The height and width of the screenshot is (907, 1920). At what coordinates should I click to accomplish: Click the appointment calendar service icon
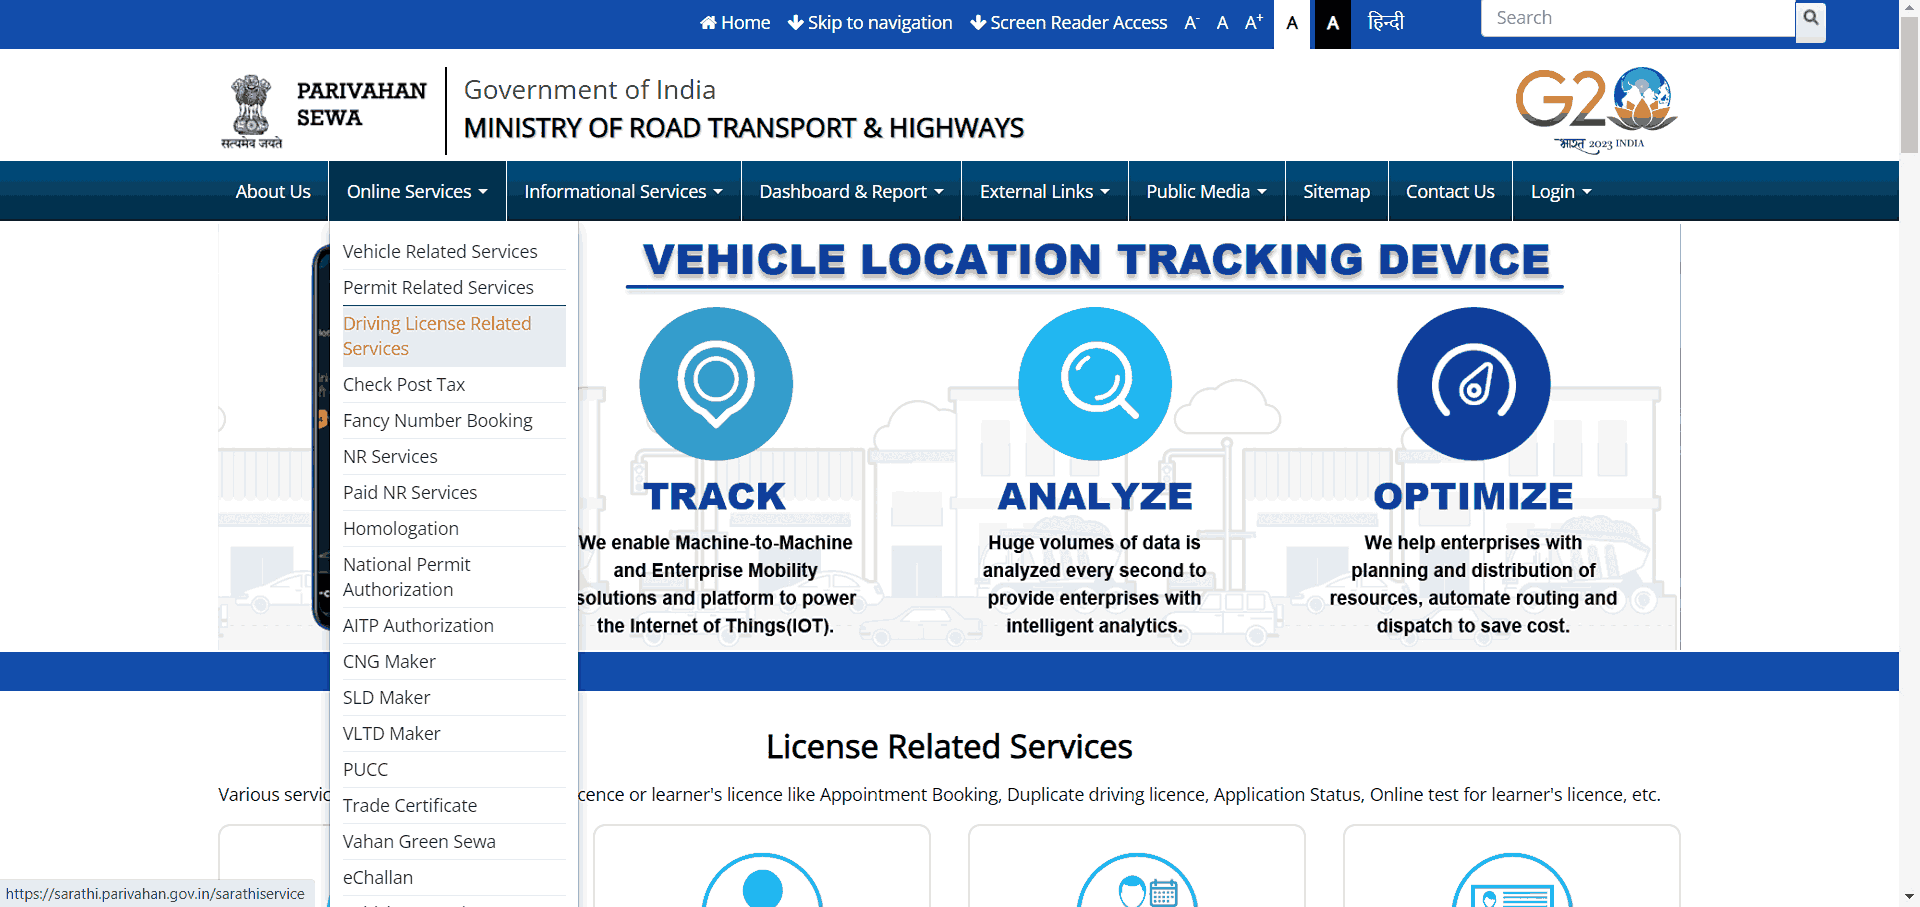[1137, 882]
